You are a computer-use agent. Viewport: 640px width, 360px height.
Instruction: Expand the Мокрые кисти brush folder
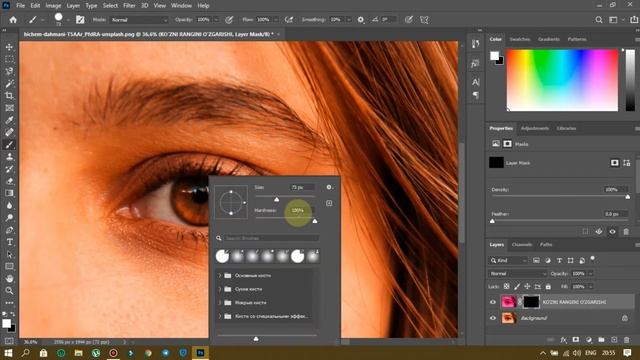pyautogui.click(x=220, y=302)
